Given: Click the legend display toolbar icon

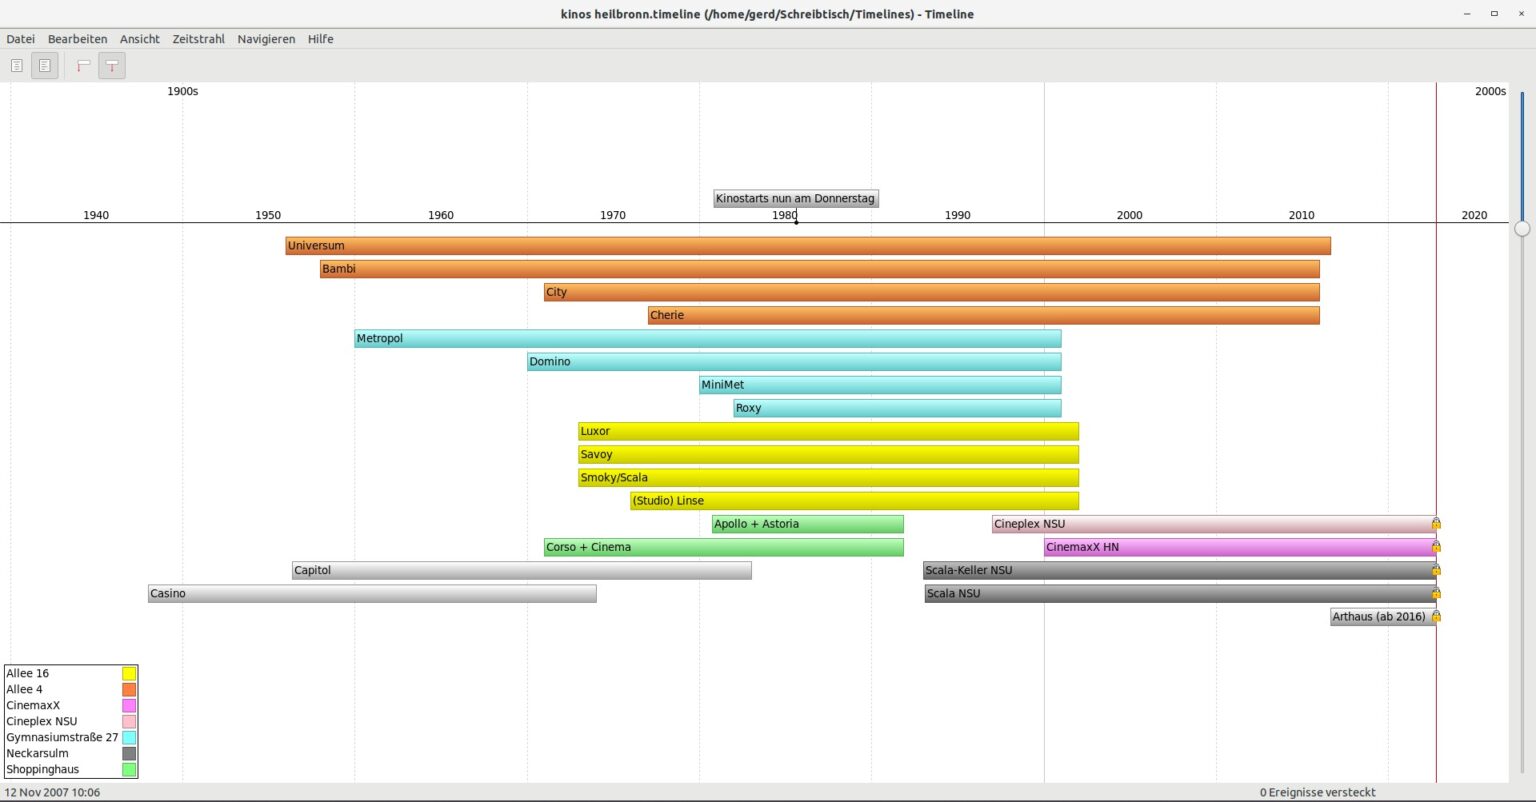Looking at the screenshot, I should coord(44,65).
